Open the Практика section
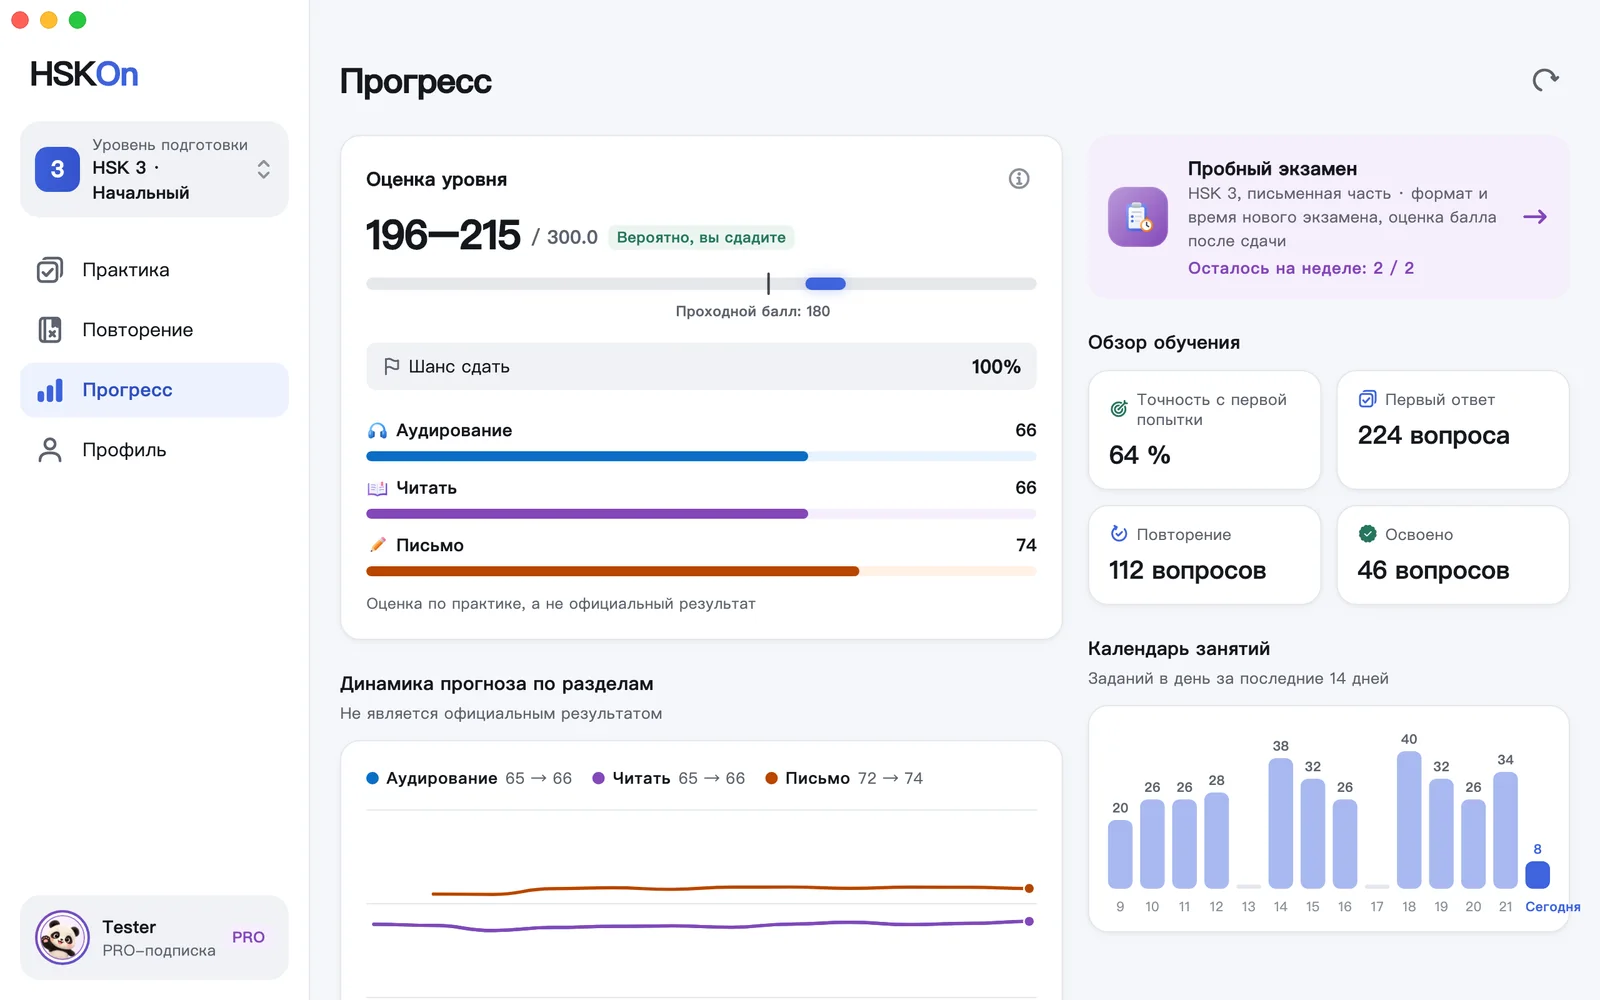 [154, 270]
